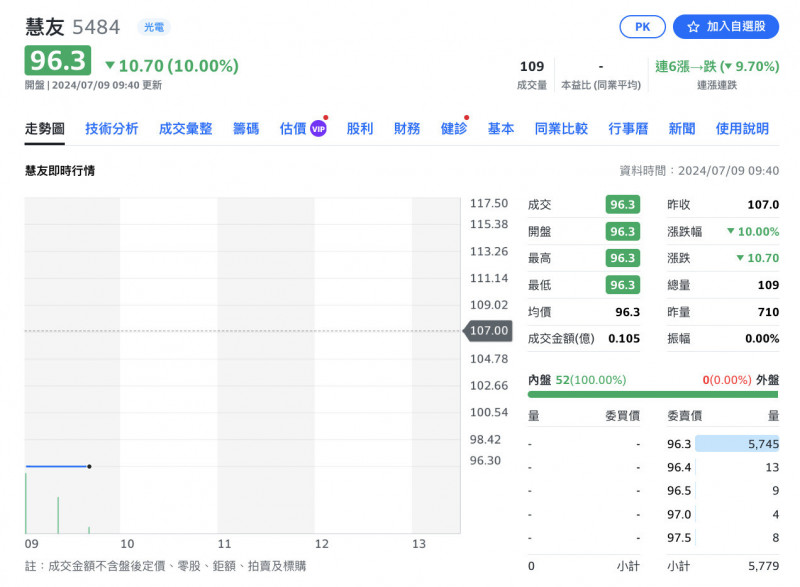800x587 pixels.
Task: Click the 107.00 previous close marker
Action: click(488, 330)
